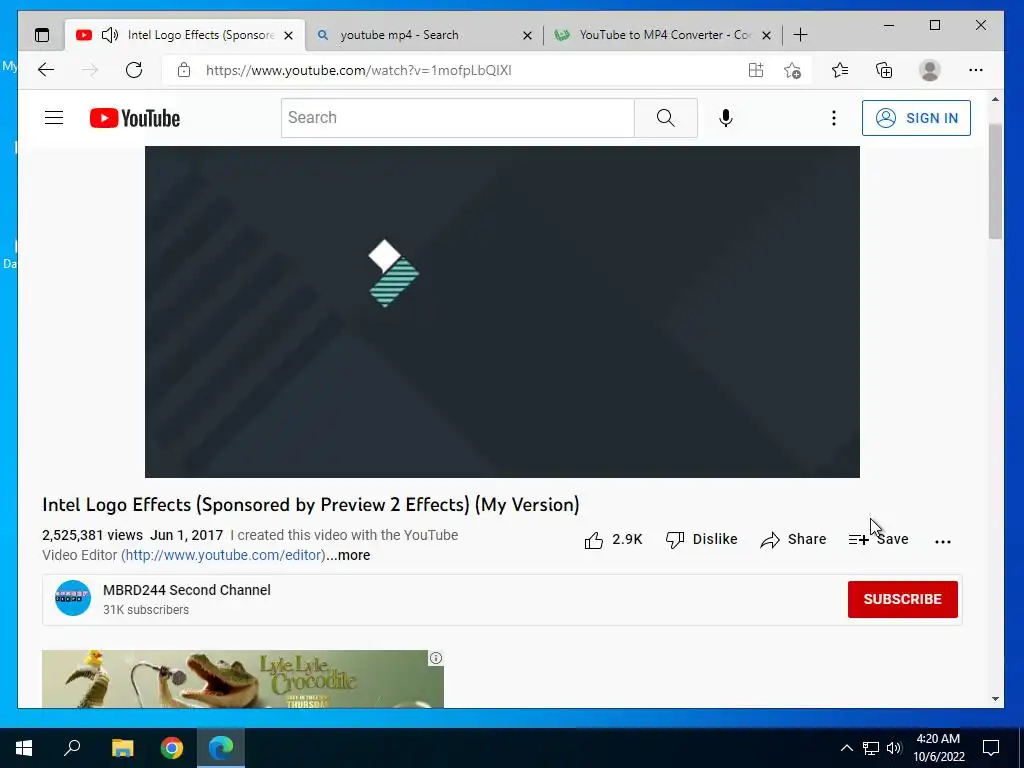The height and width of the screenshot is (768, 1024).
Task: Click the video player area
Action: (502, 312)
